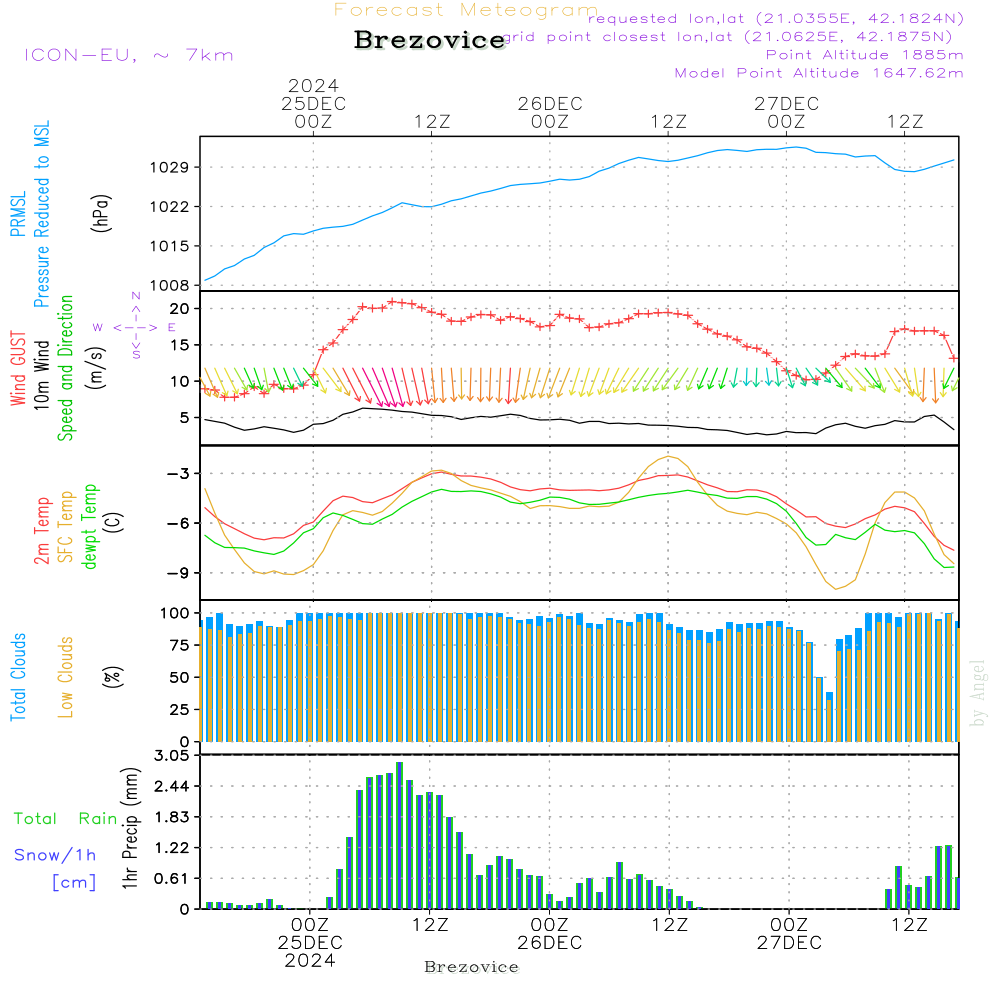Click the 20 wind speed axis value
The width and height of the screenshot is (1000, 1000).
coord(180,309)
